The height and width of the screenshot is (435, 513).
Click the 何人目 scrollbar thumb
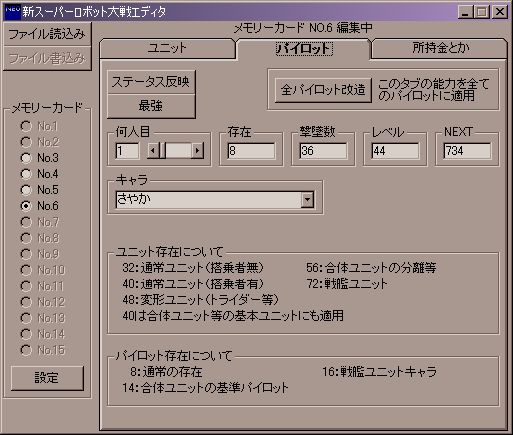pyautogui.click(x=162, y=151)
